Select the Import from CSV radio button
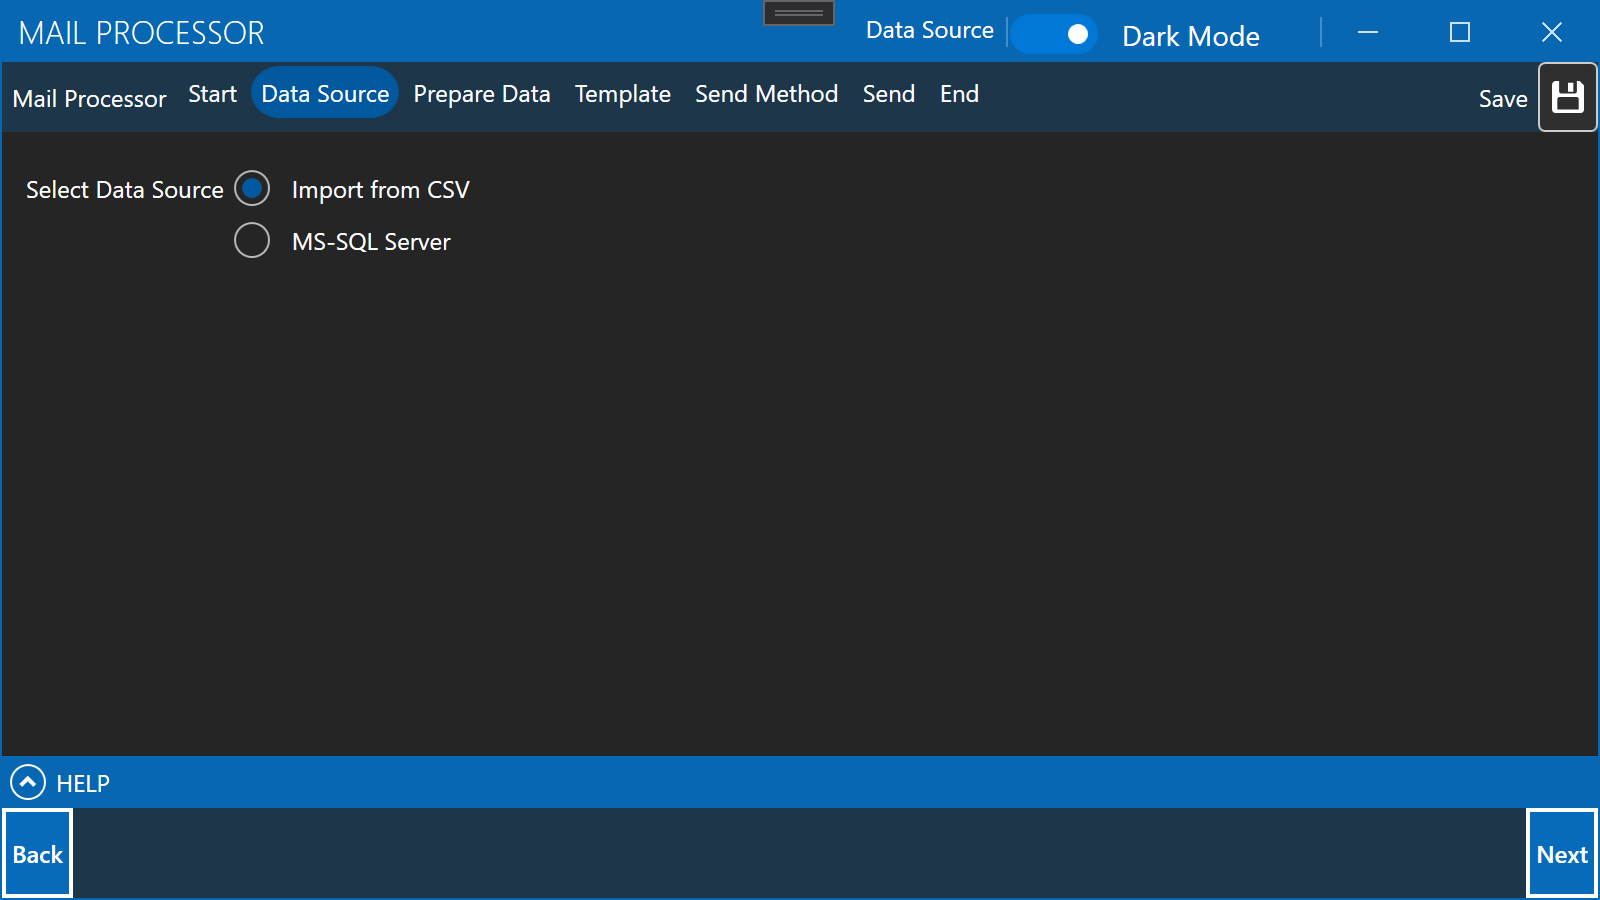The width and height of the screenshot is (1600, 900). [252, 188]
